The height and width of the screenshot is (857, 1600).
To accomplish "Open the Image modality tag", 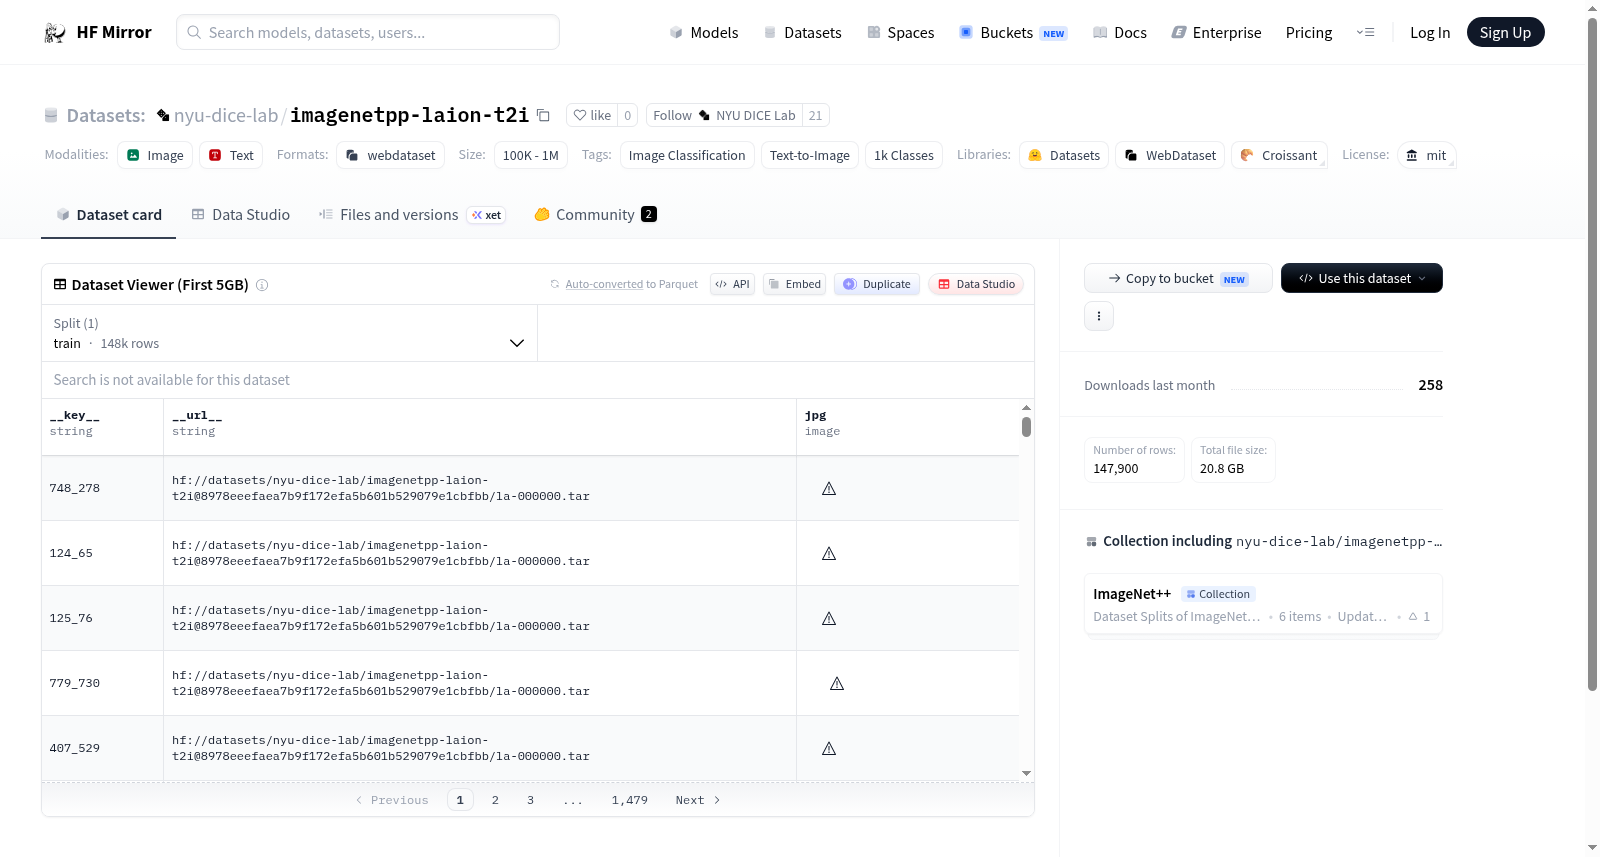I will [x=155, y=155].
